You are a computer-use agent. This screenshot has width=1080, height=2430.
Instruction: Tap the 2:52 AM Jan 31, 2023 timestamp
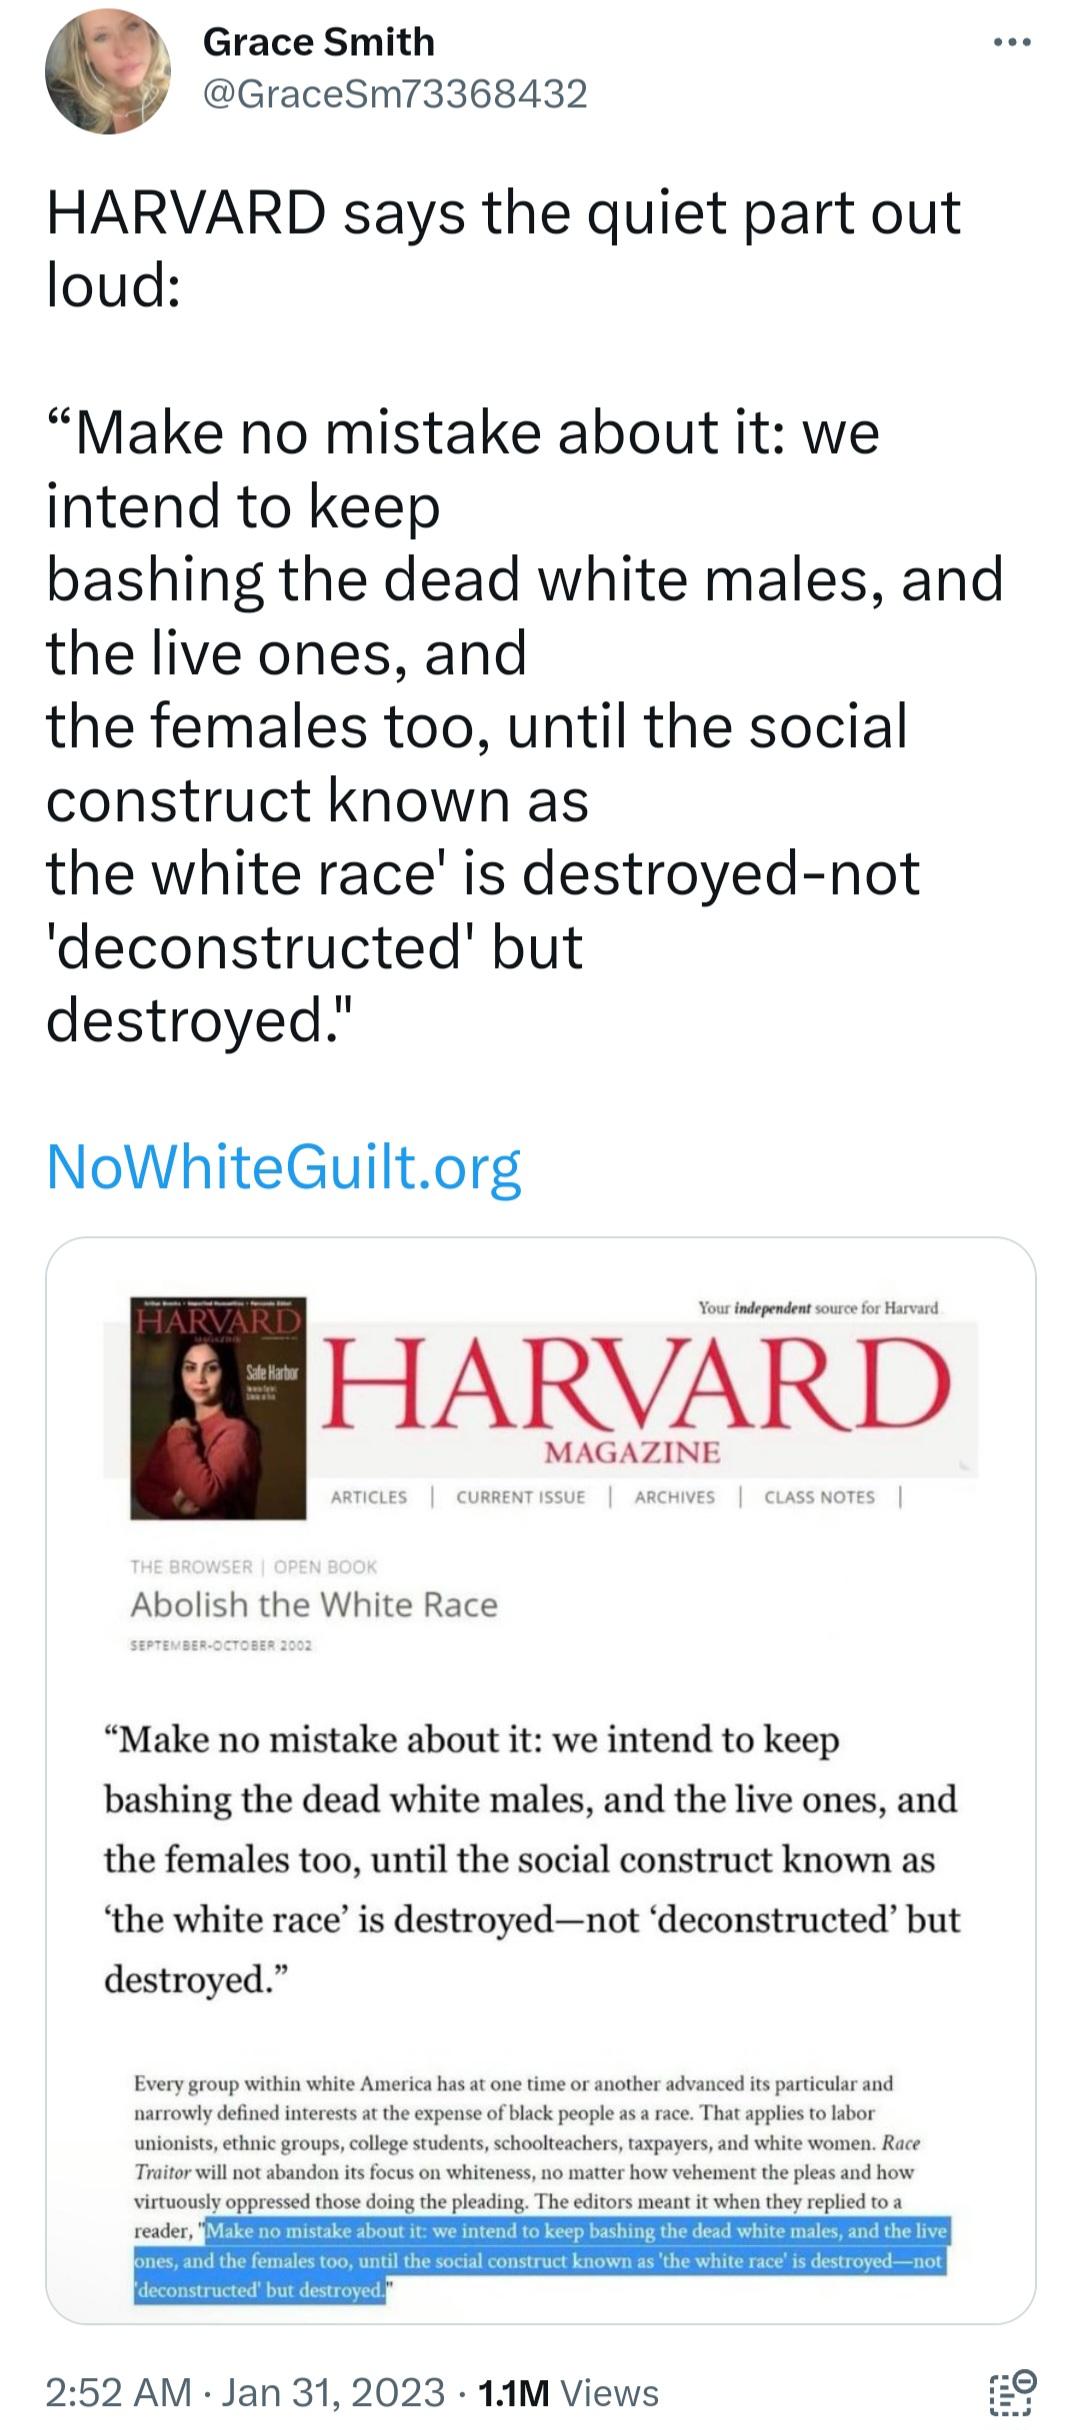pos(246,2393)
